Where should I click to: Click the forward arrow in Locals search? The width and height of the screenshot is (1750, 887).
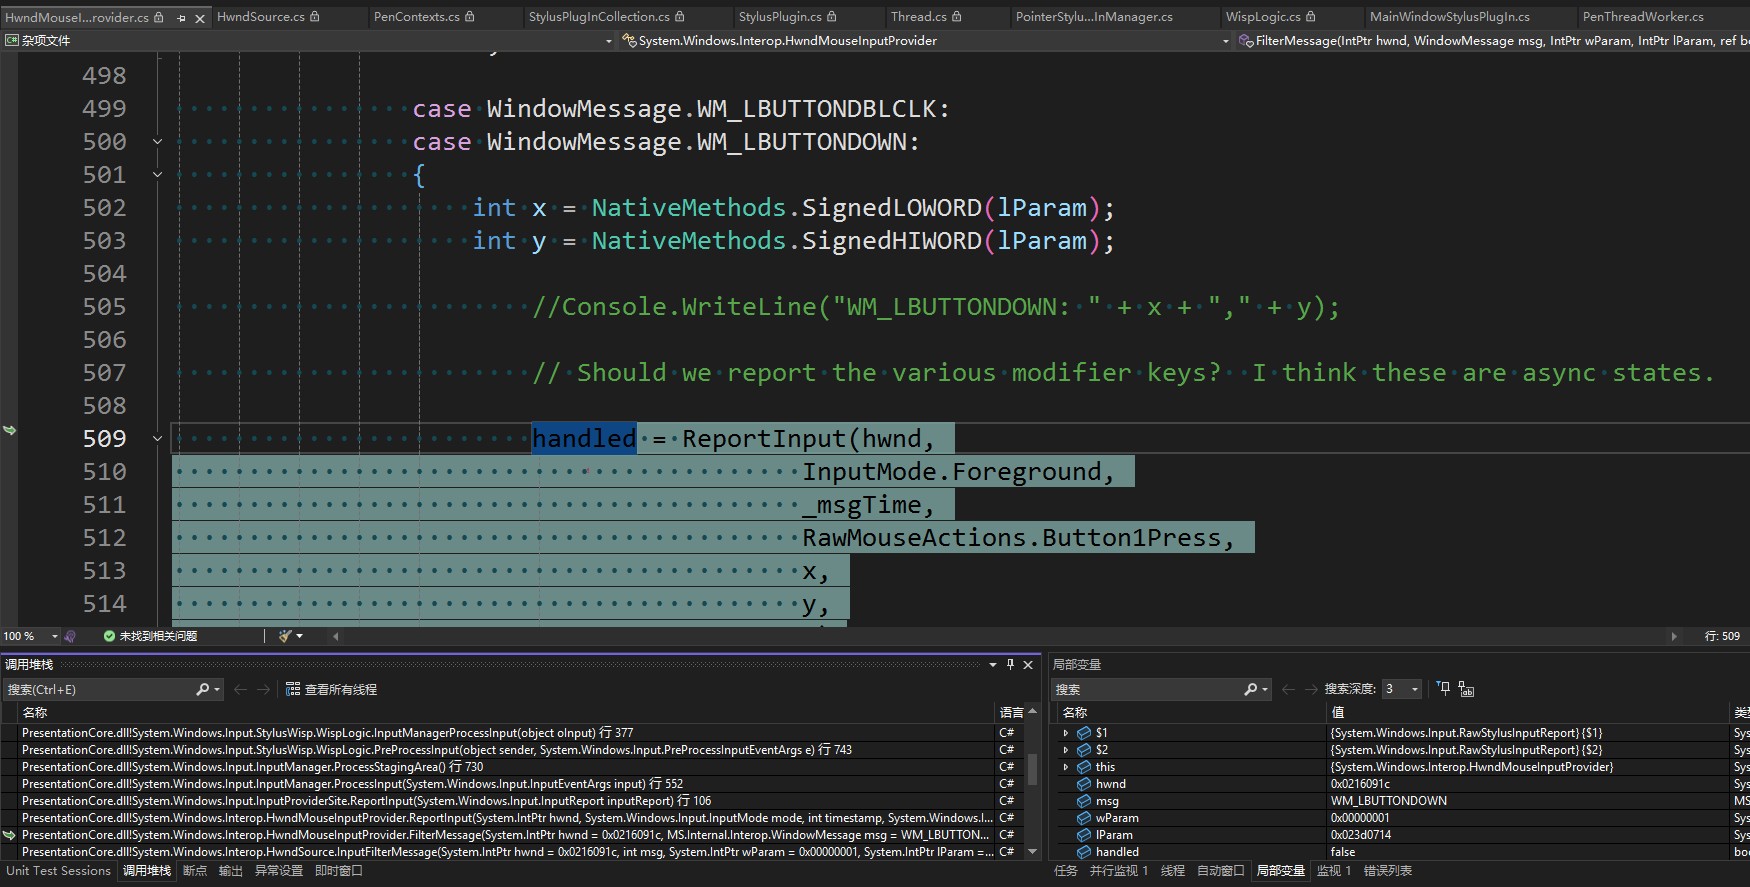coord(1310,690)
